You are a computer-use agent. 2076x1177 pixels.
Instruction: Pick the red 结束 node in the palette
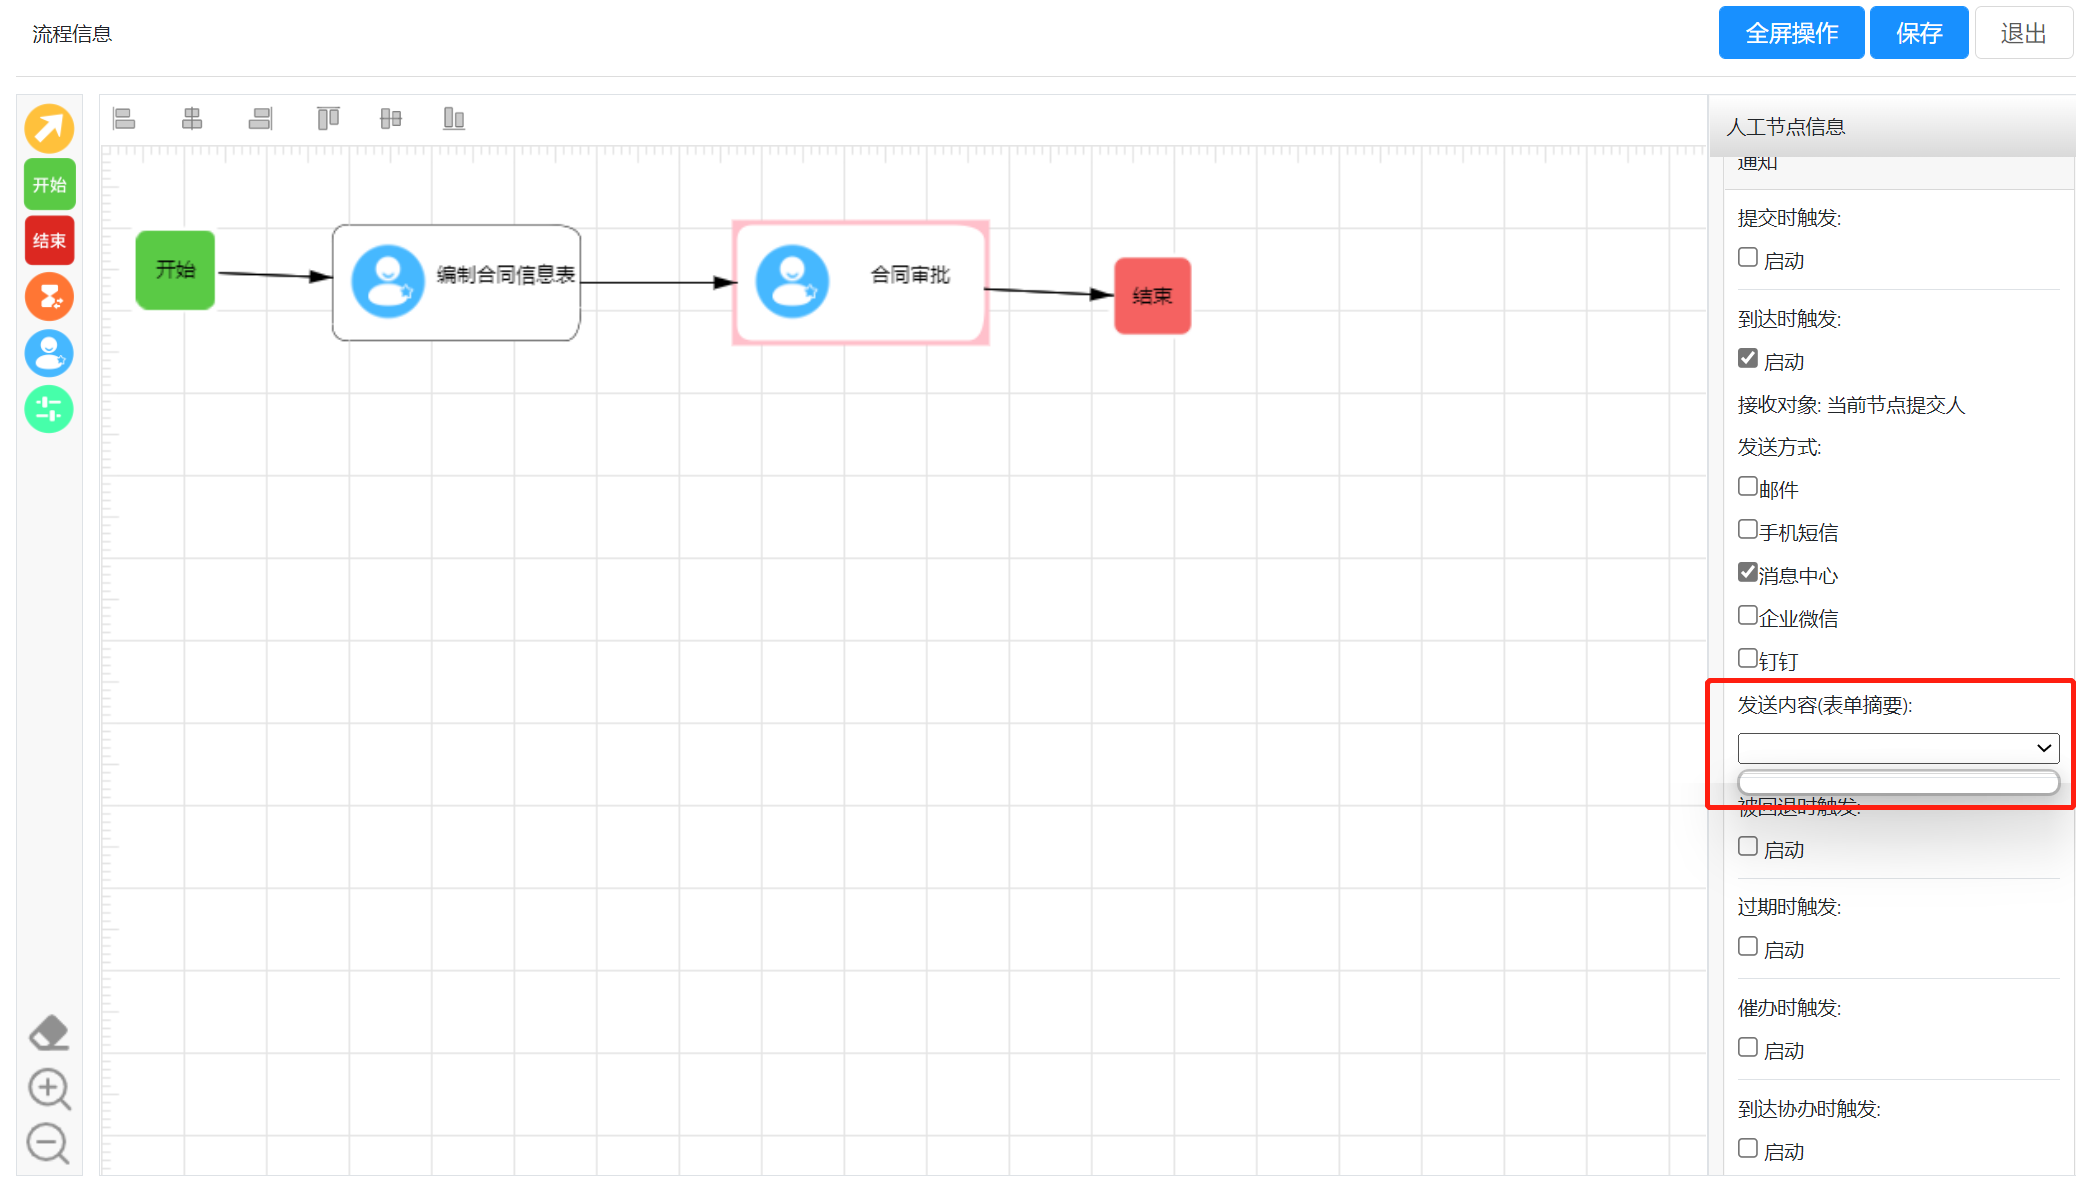(x=49, y=241)
